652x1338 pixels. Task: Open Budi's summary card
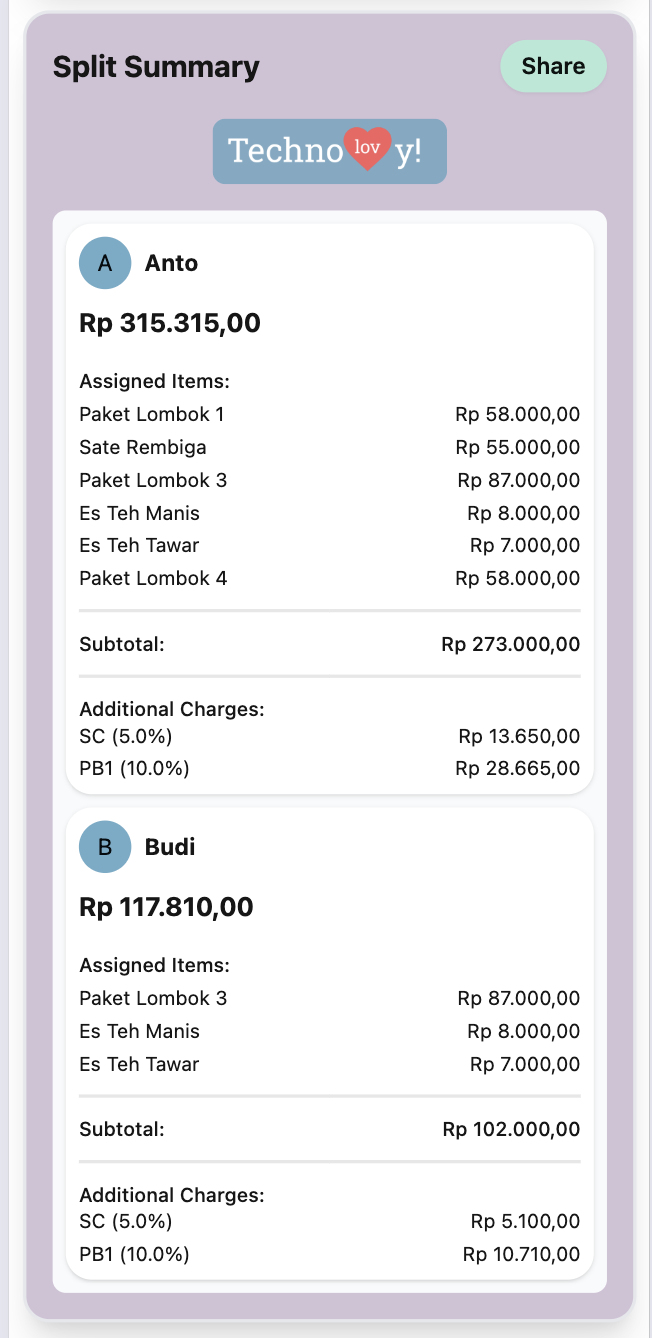(329, 1050)
